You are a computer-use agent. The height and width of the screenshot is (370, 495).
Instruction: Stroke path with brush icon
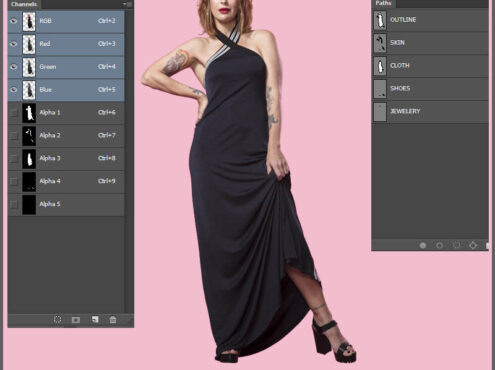pyautogui.click(x=439, y=245)
